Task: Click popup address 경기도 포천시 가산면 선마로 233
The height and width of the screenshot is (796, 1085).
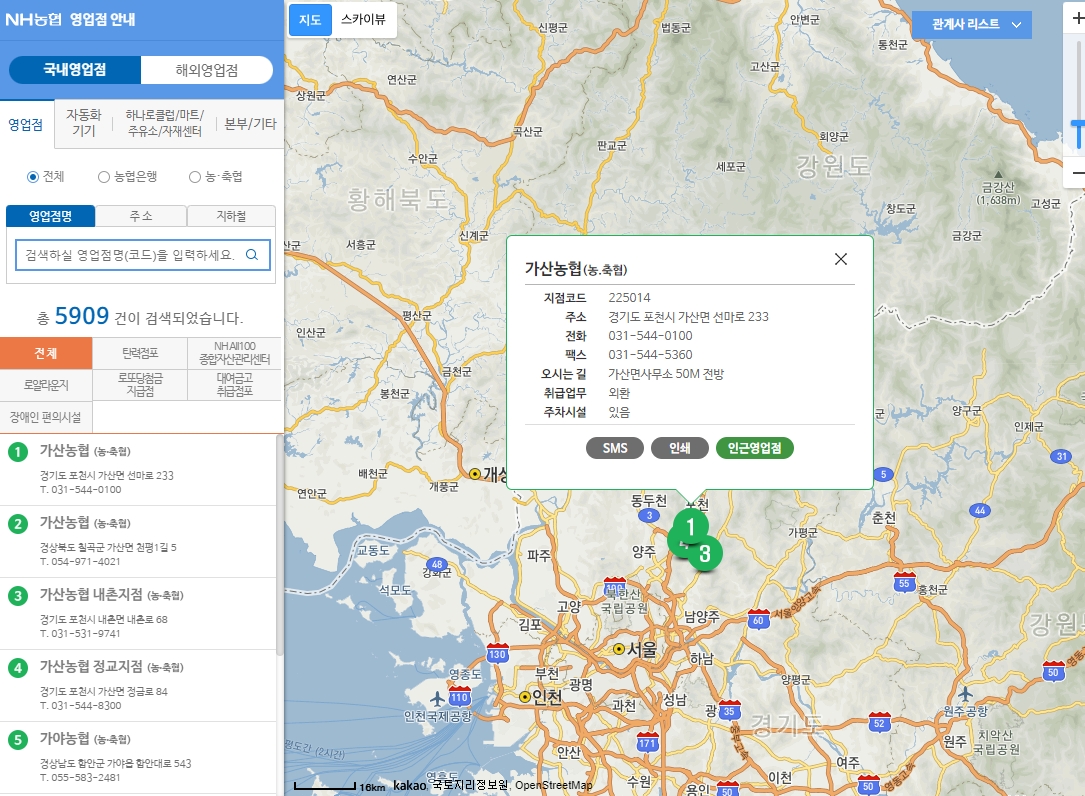Action: [689, 316]
